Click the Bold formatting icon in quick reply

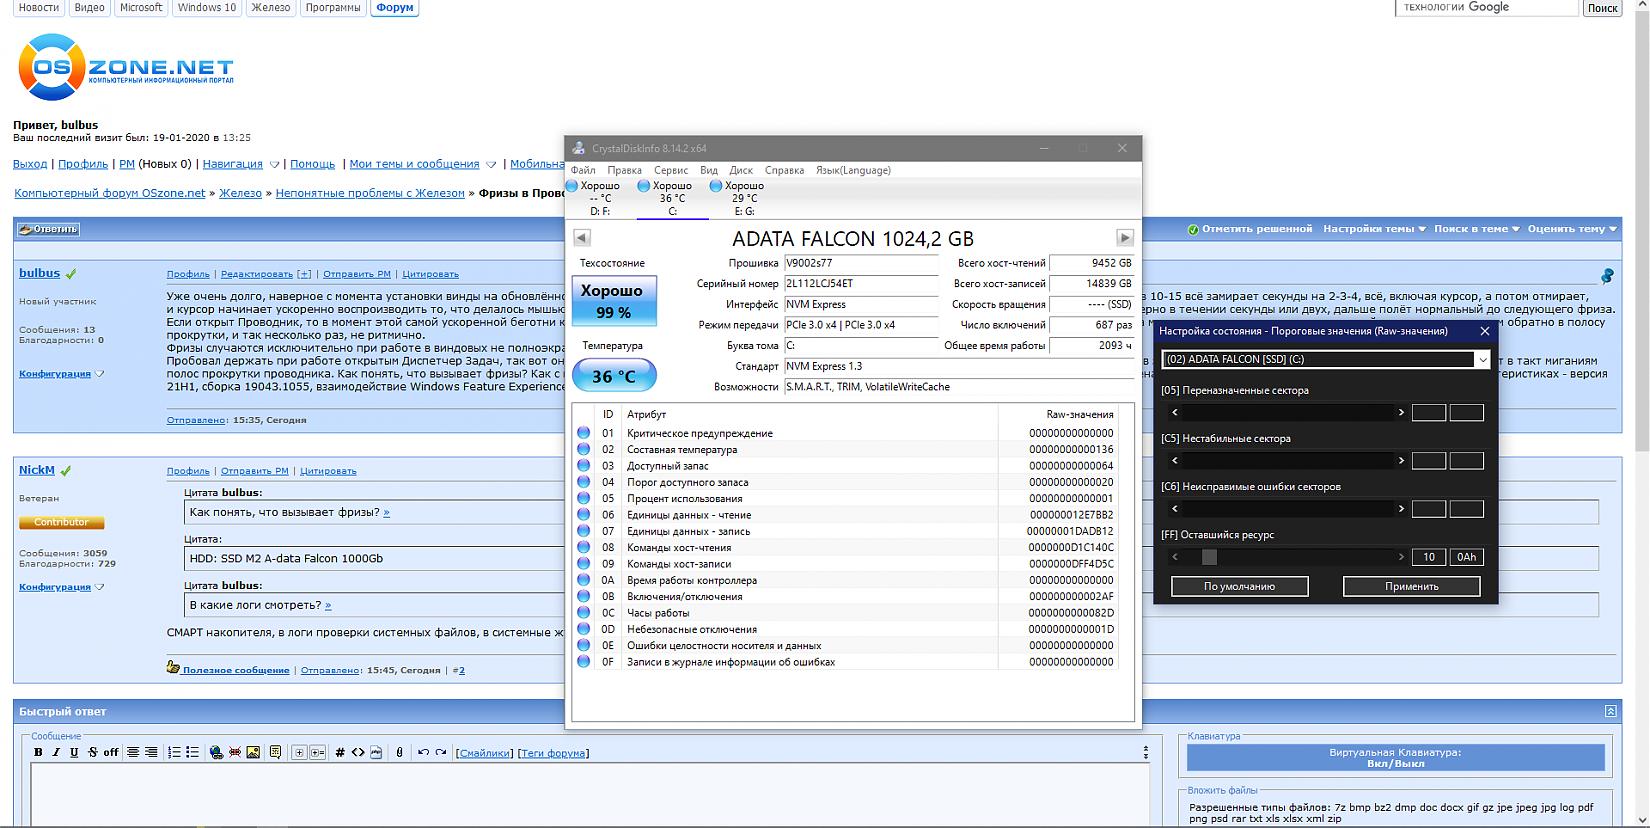point(38,752)
